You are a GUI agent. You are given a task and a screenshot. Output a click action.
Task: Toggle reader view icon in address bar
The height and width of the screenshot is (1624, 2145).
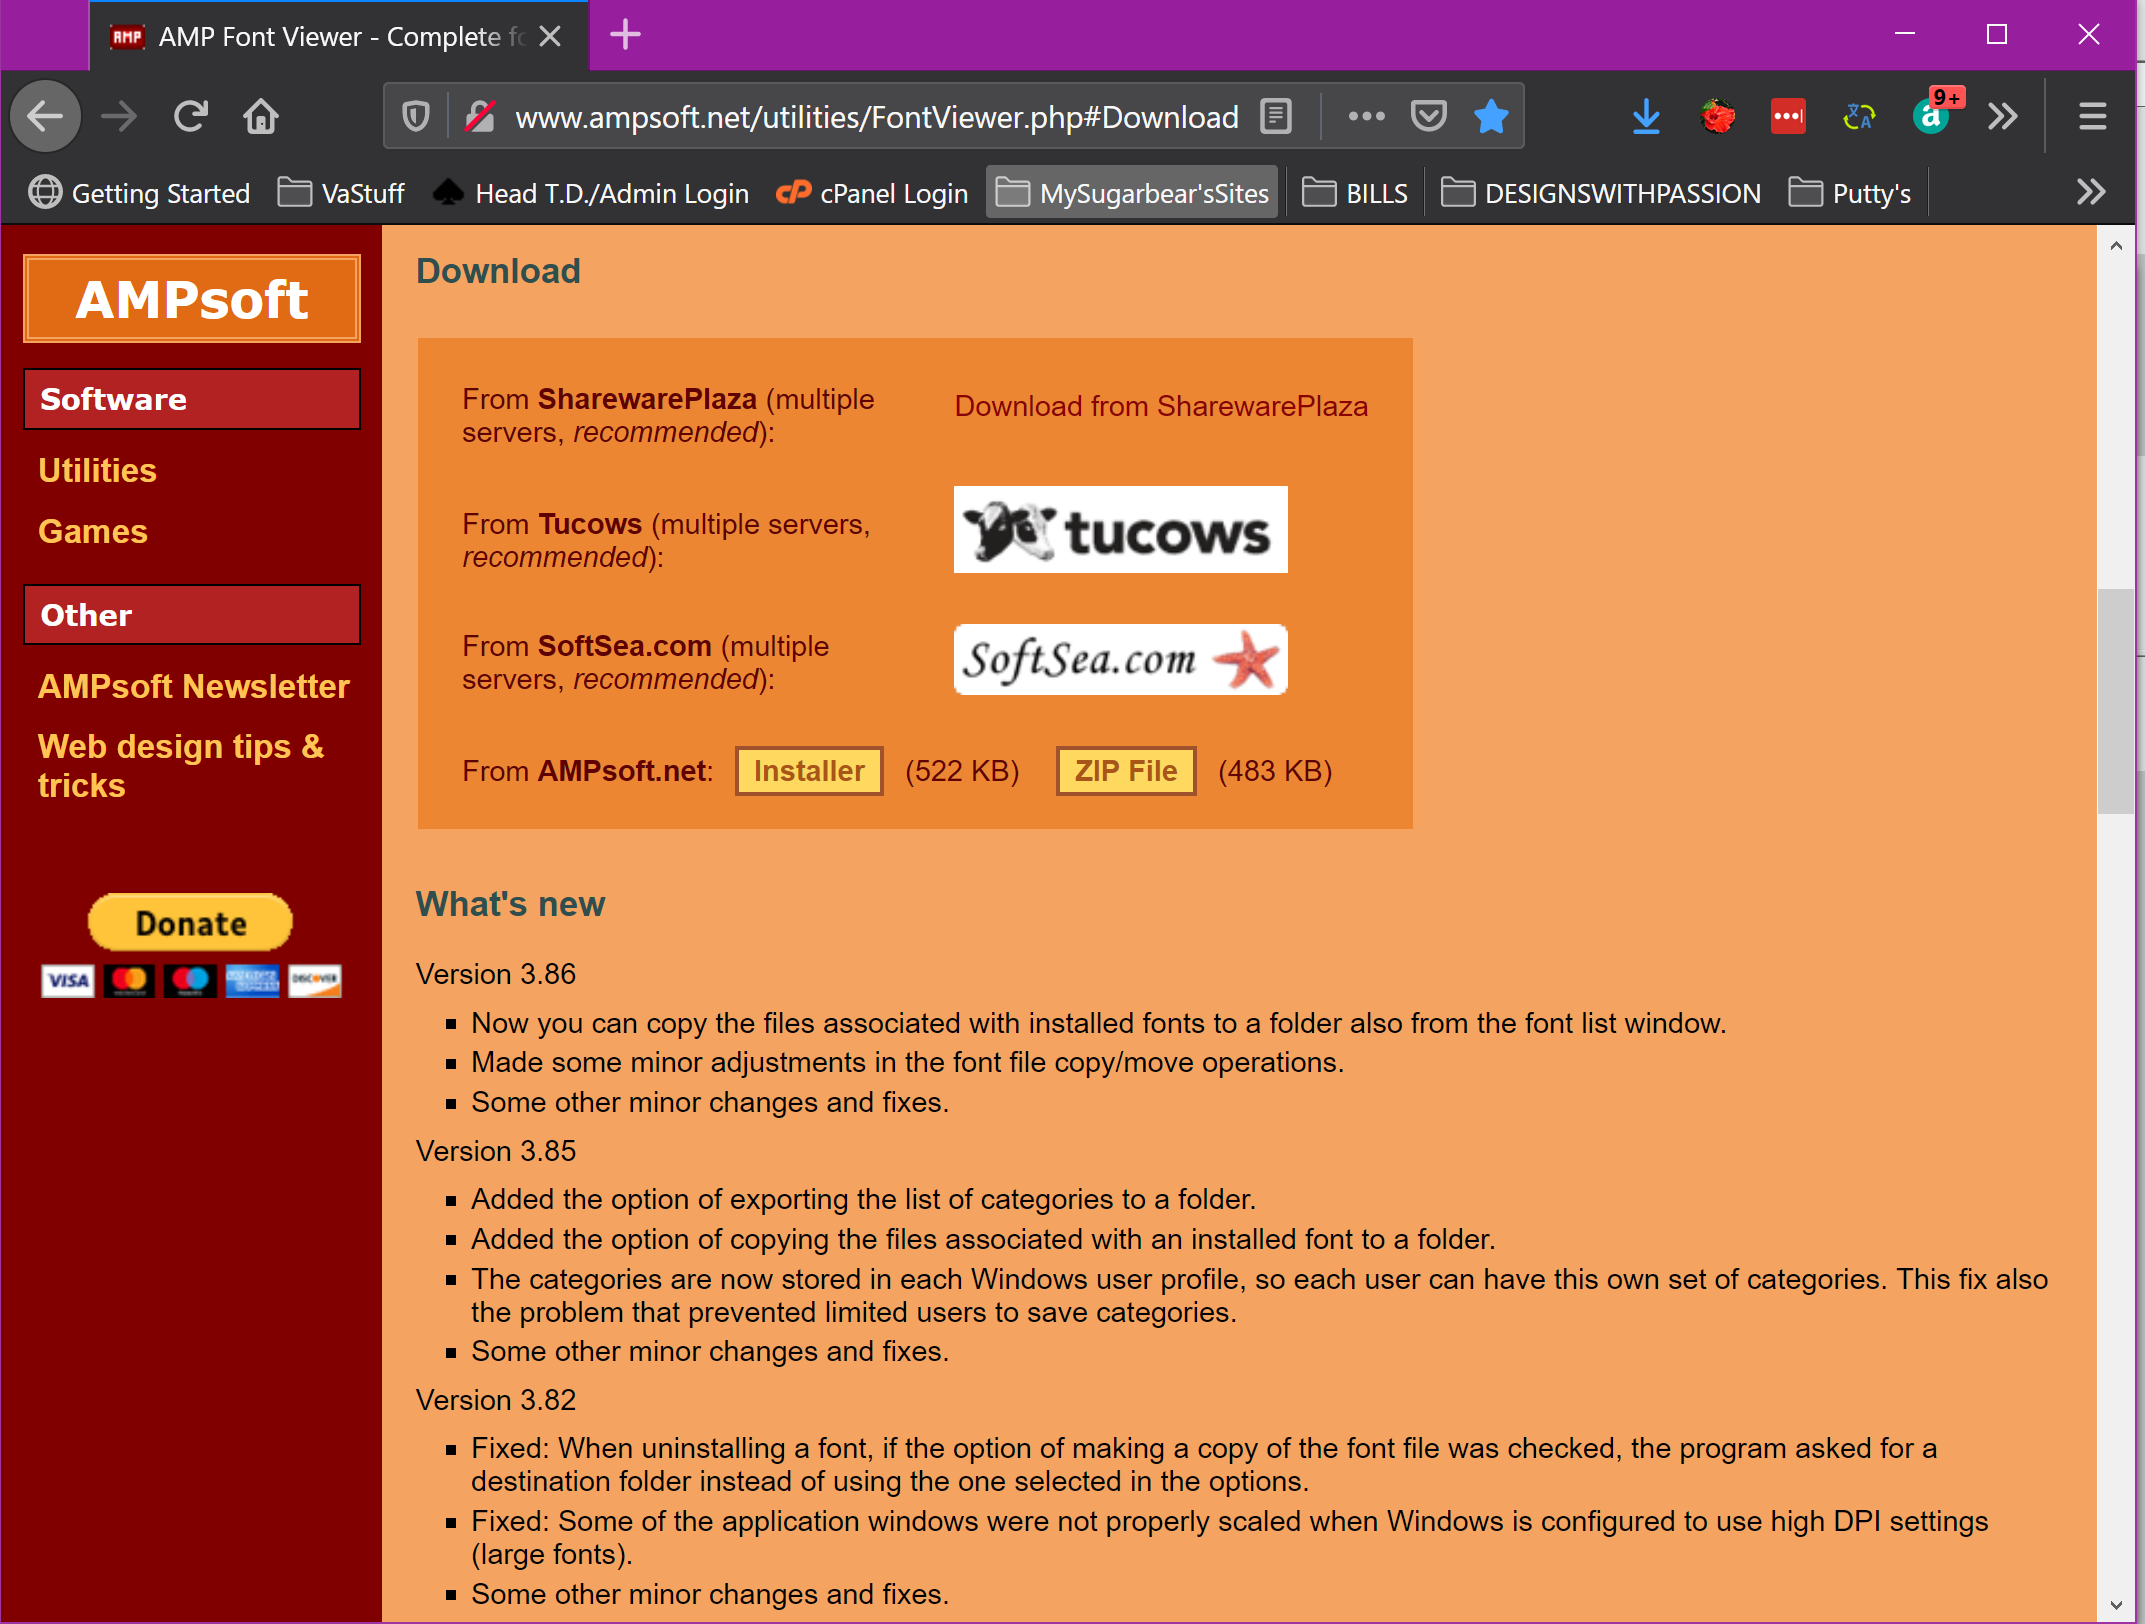[x=1276, y=117]
